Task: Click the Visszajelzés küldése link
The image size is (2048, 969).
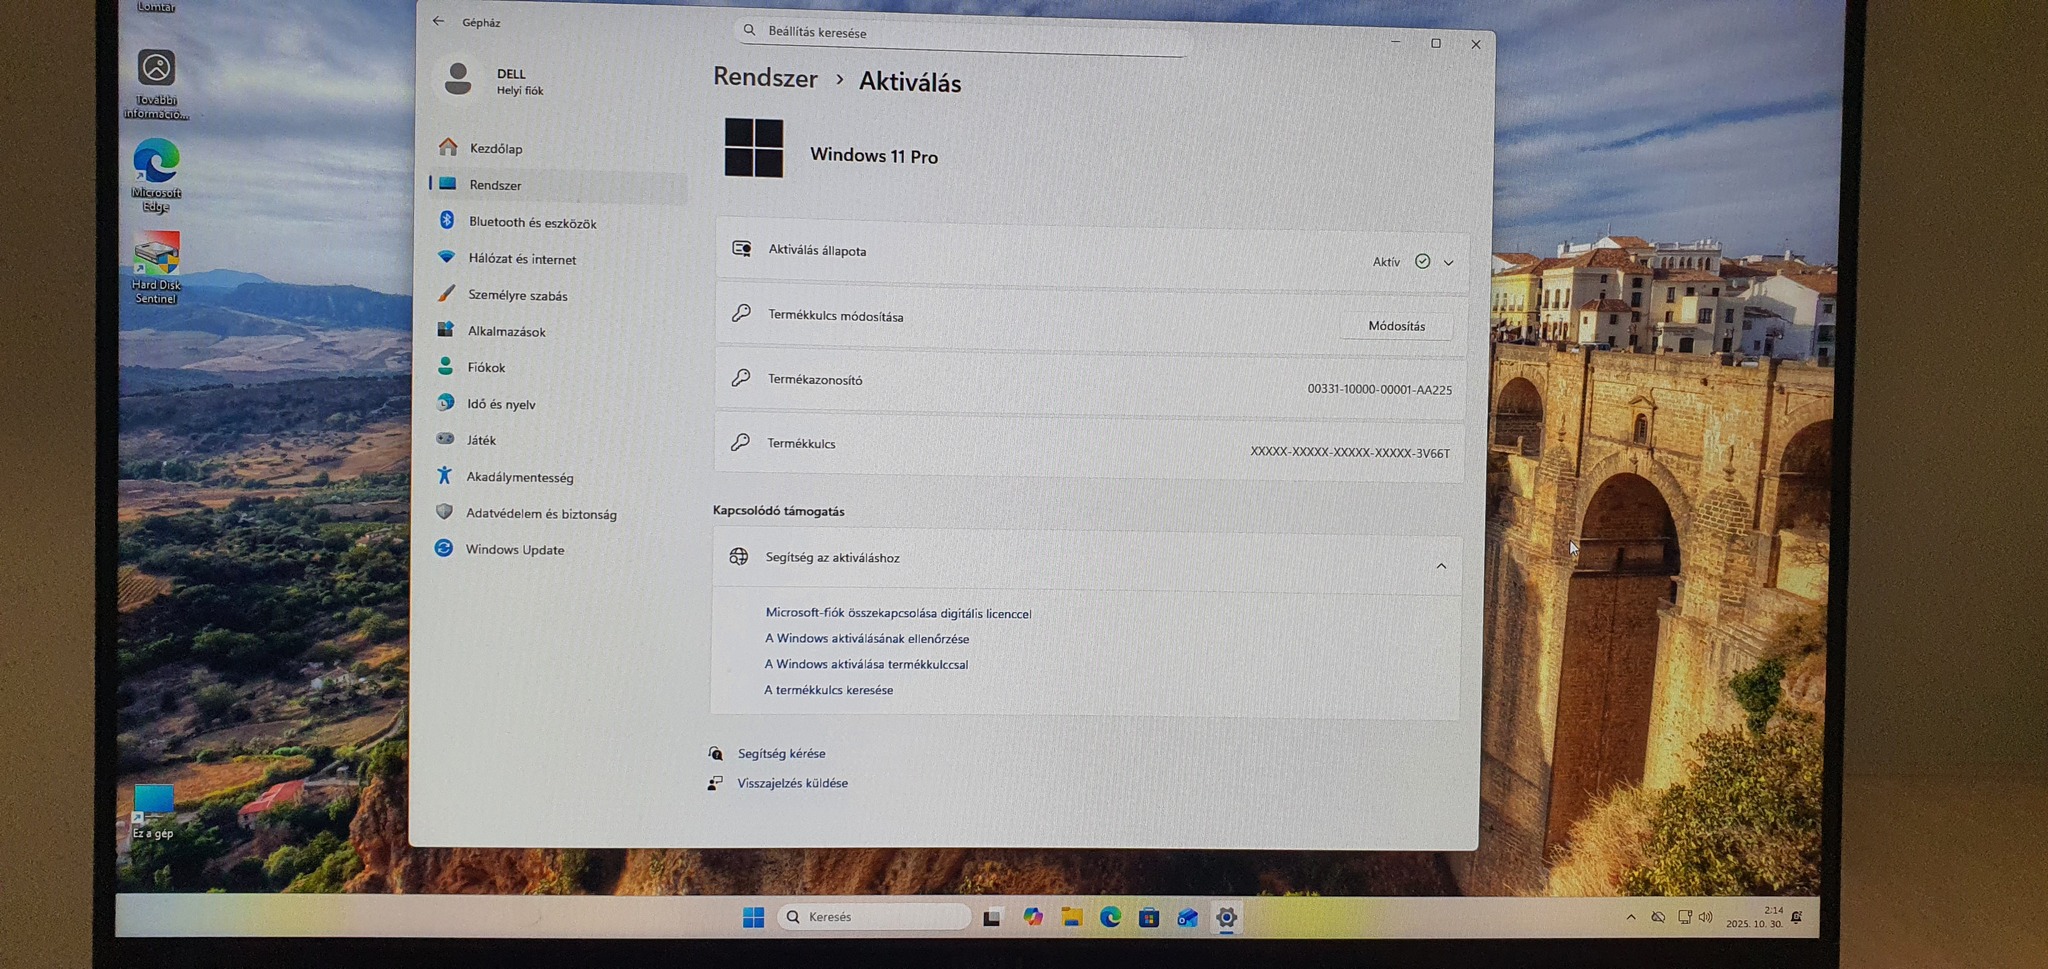Action: click(x=792, y=783)
